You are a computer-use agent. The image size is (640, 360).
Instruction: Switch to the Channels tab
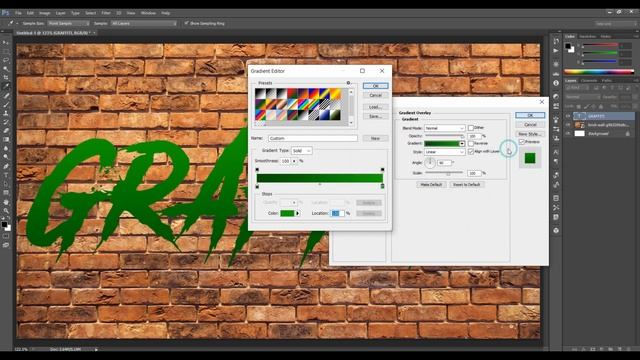(589, 80)
